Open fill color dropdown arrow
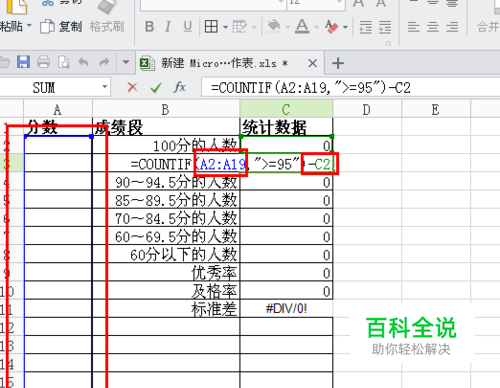The height and width of the screenshot is (388, 500). coord(287,27)
